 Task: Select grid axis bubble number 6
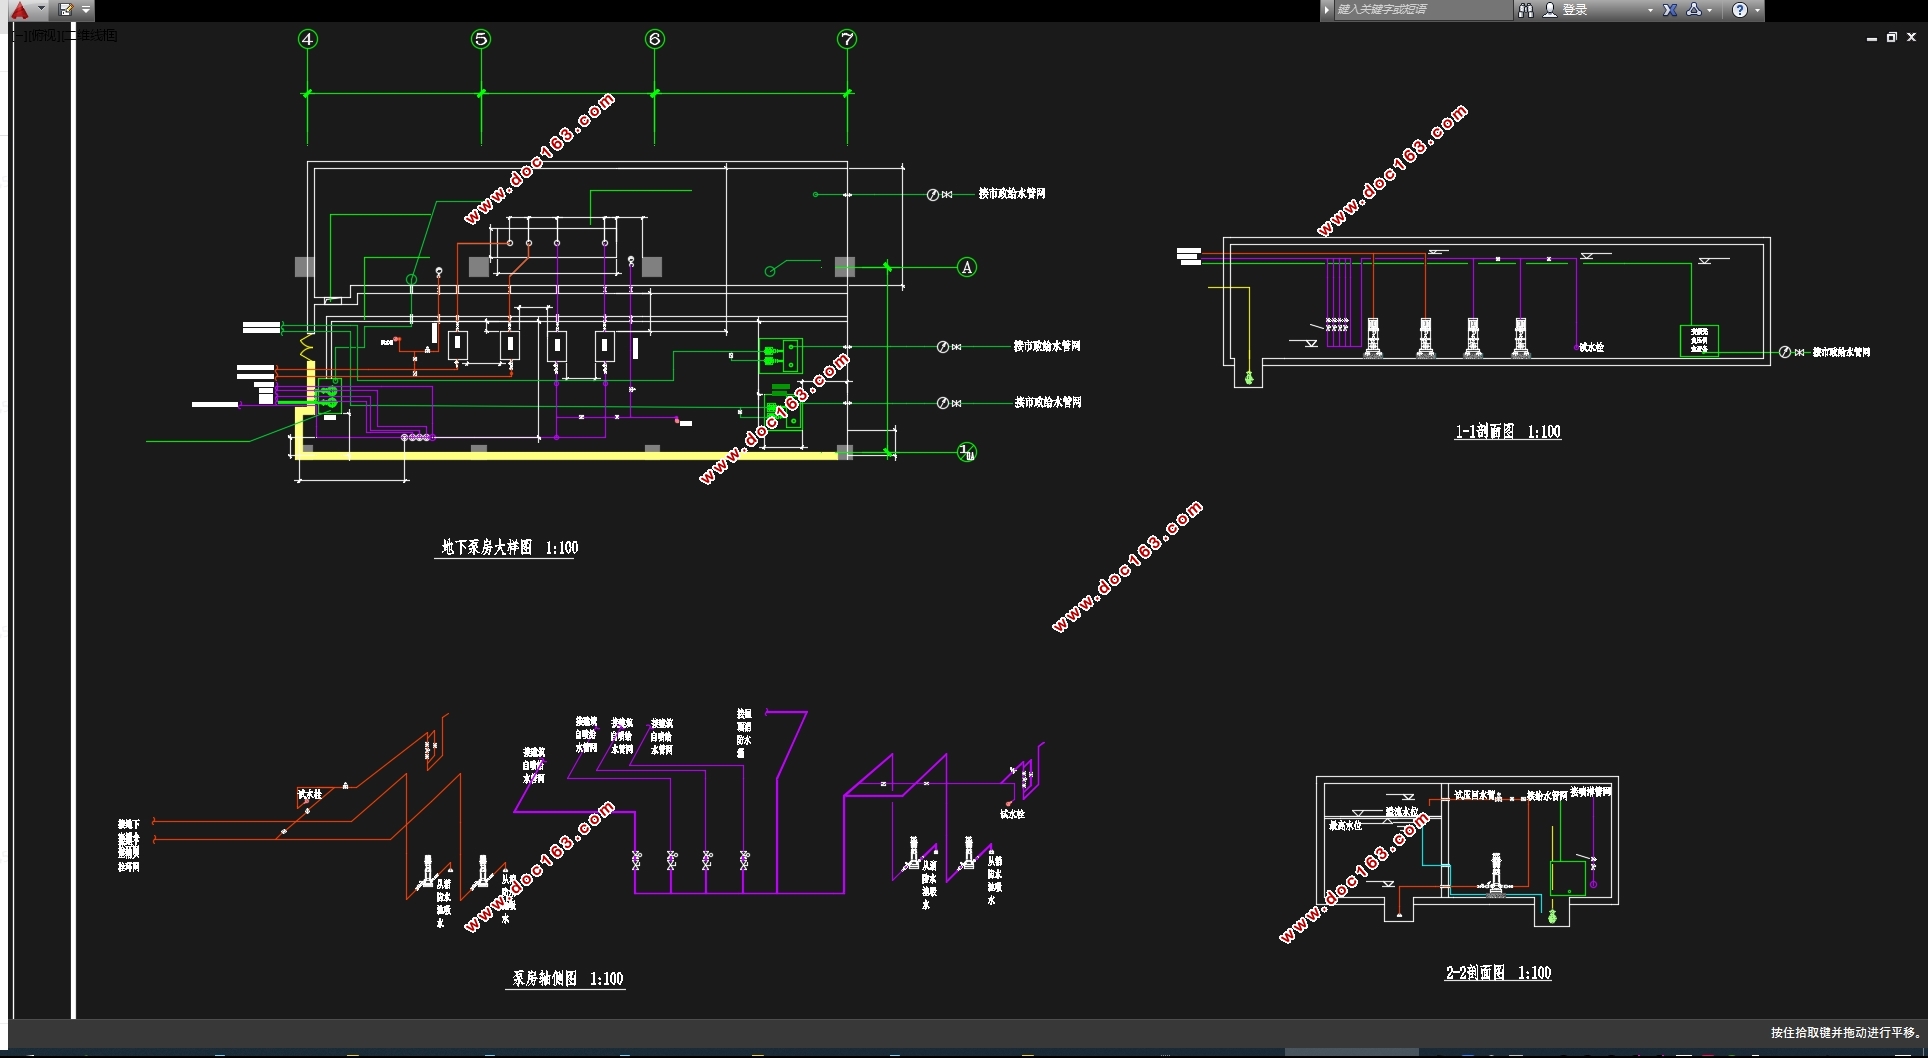point(655,39)
